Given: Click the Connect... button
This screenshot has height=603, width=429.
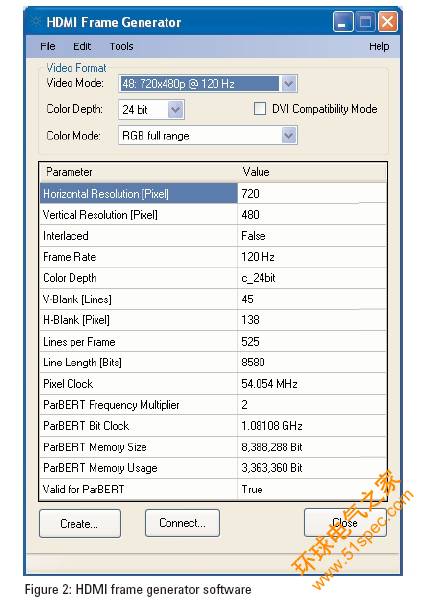Looking at the screenshot, I should coord(182,523).
